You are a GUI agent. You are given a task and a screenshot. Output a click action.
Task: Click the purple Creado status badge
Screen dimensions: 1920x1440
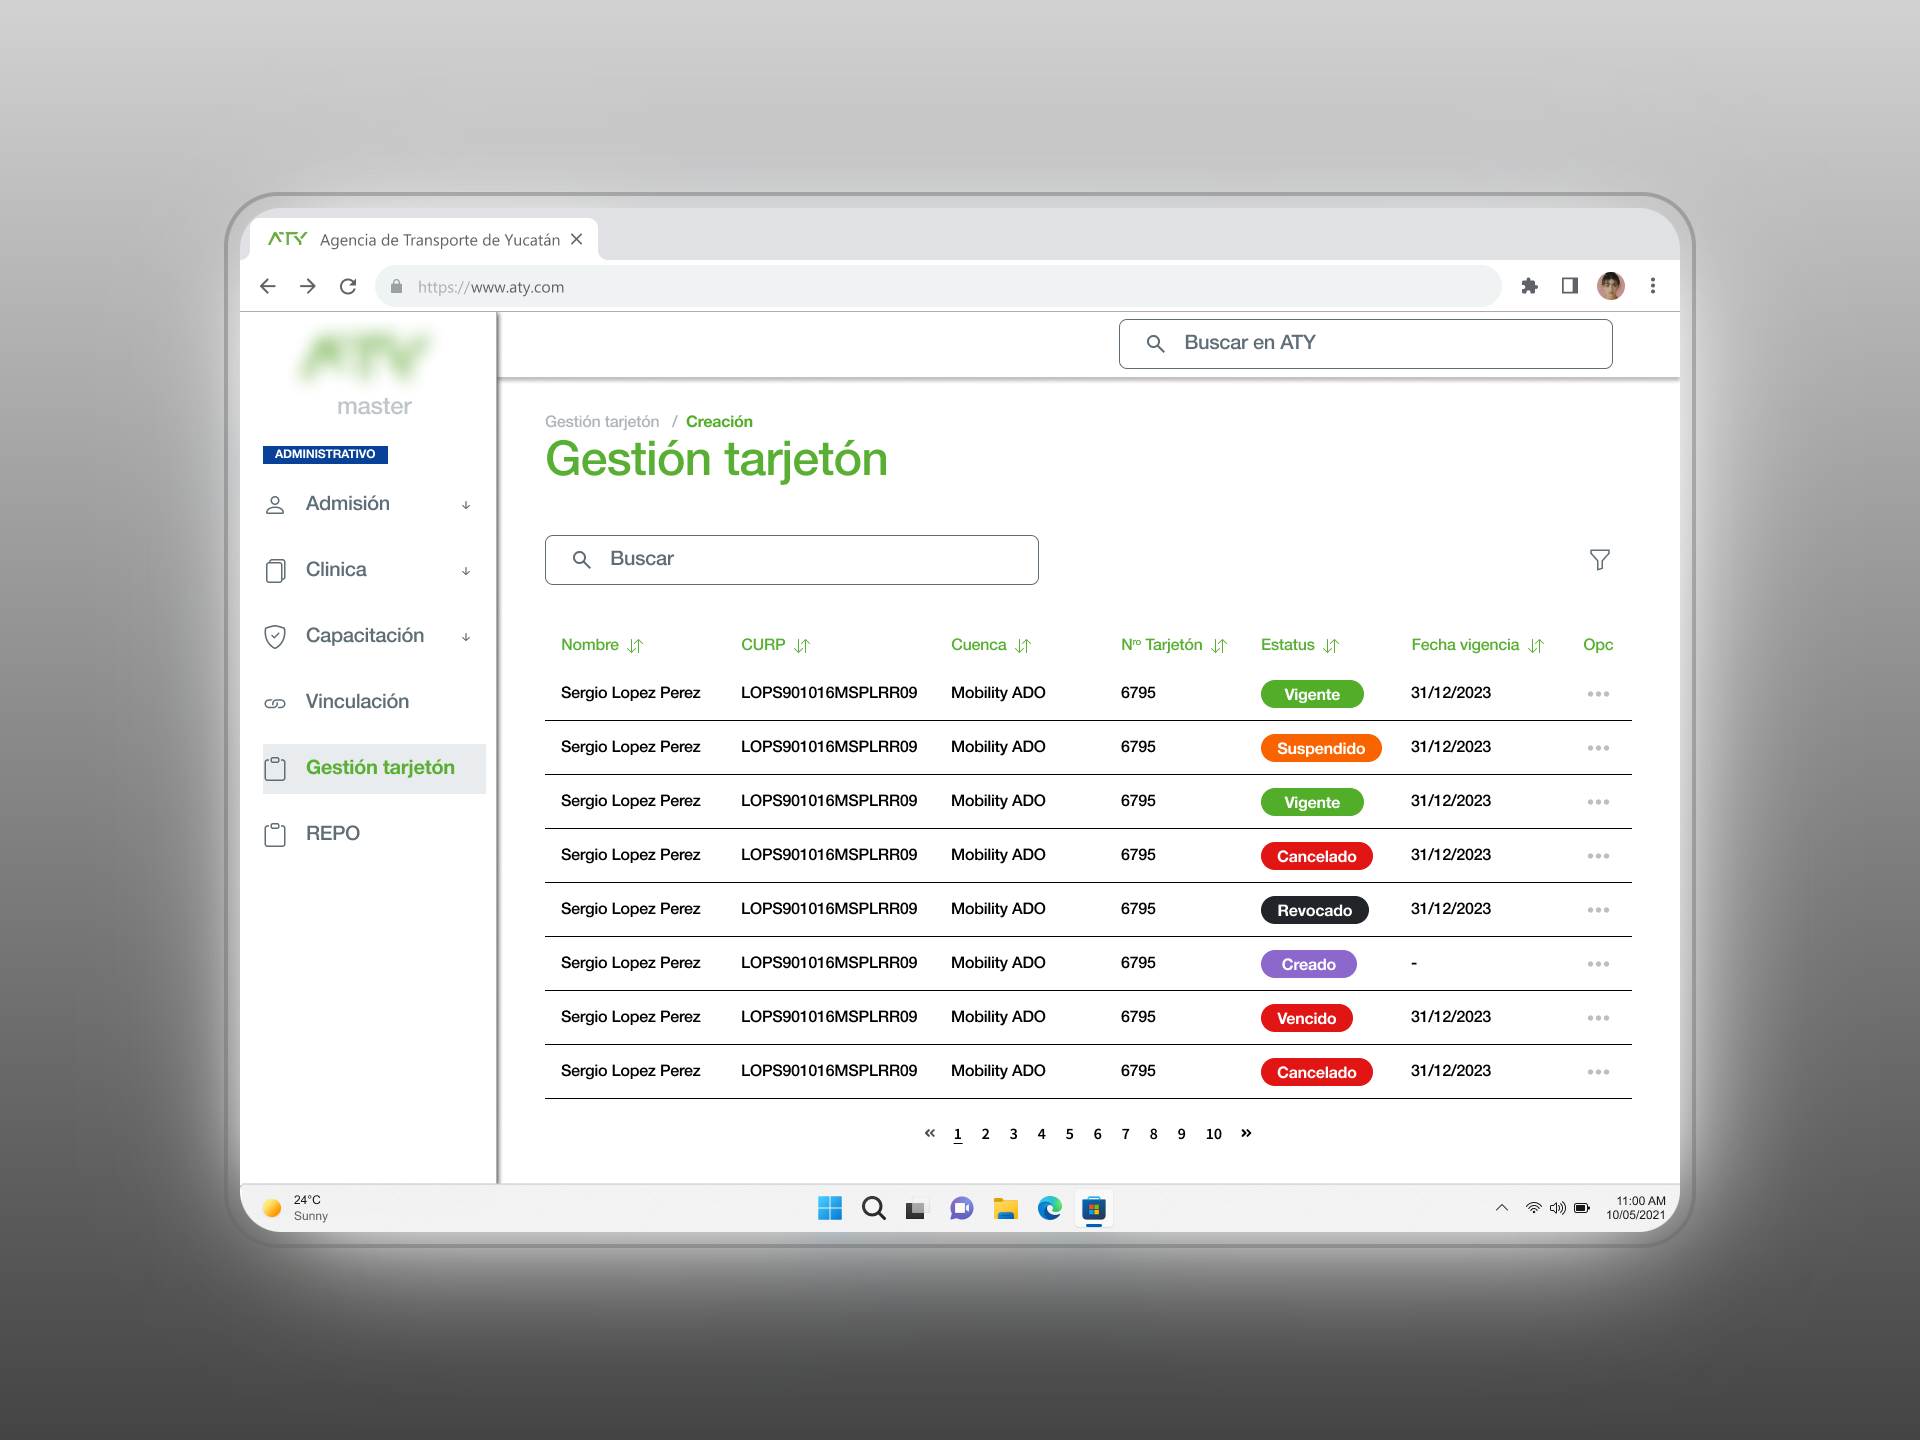point(1308,964)
